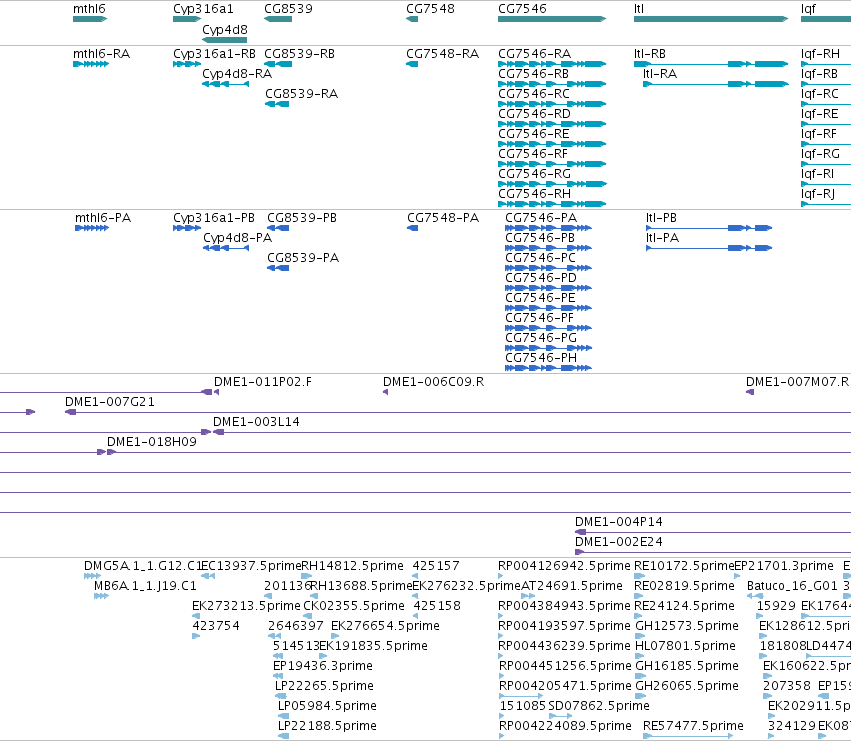The width and height of the screenshot is (851, 741).
Task: Select EST LP22188.5prime
Action: [x=327, y=726]
